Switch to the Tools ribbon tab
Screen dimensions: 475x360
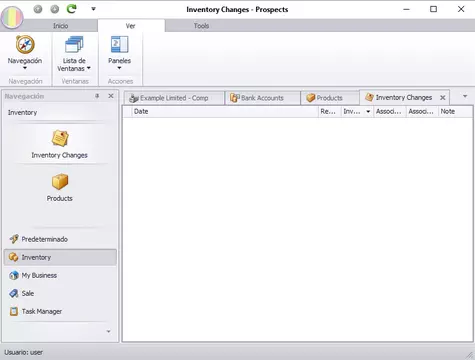click(201, 26)
